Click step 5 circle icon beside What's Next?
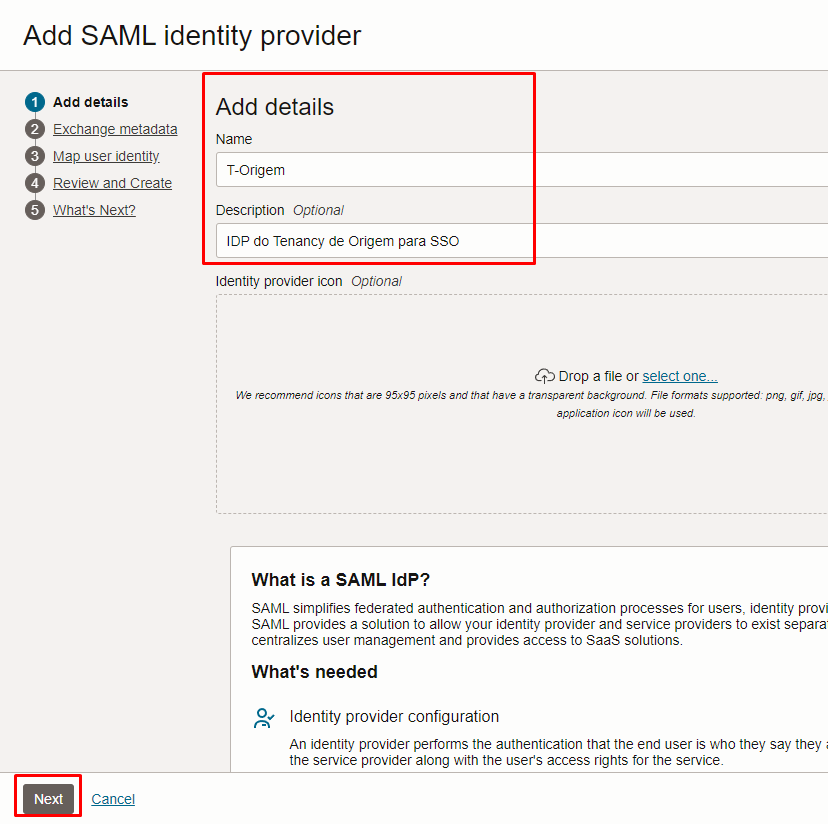The image size is (828, 824). (x=35, y=210)
